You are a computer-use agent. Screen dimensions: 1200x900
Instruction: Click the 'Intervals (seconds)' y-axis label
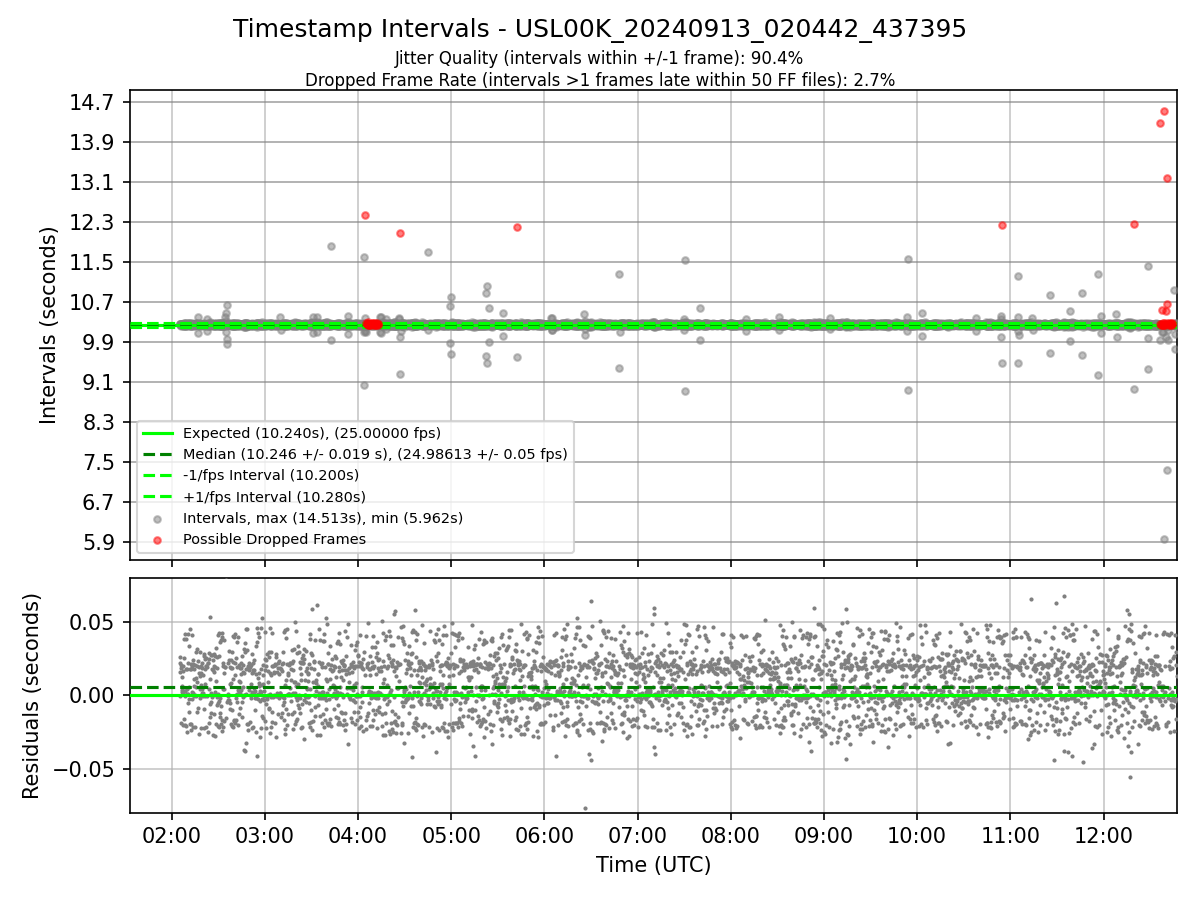[x=49, y=325]
